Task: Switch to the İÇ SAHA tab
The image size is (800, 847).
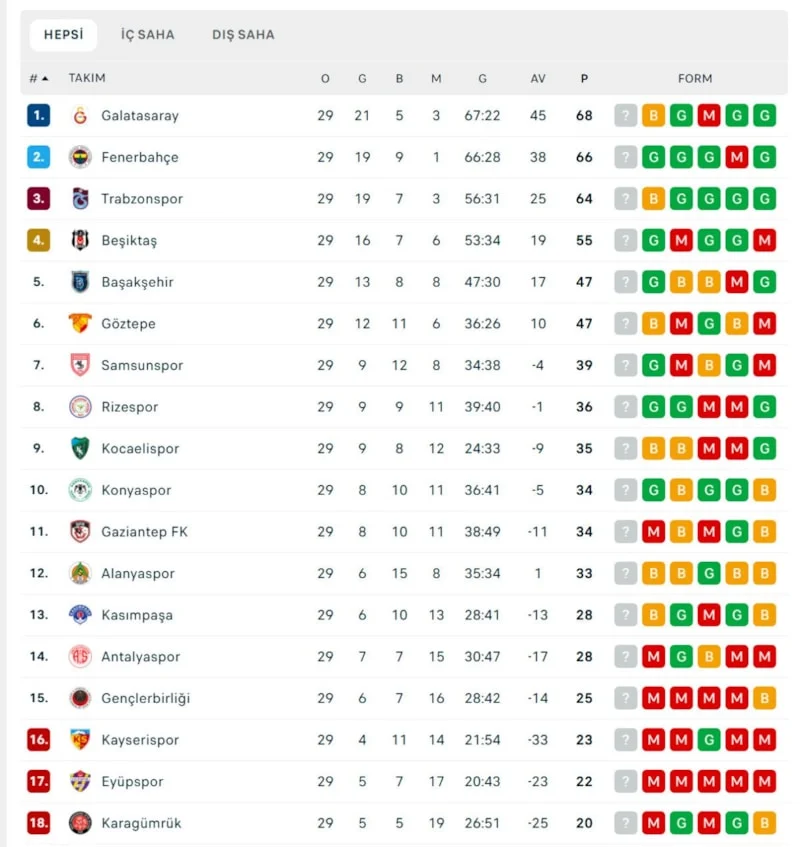Action: click(148, 35)
